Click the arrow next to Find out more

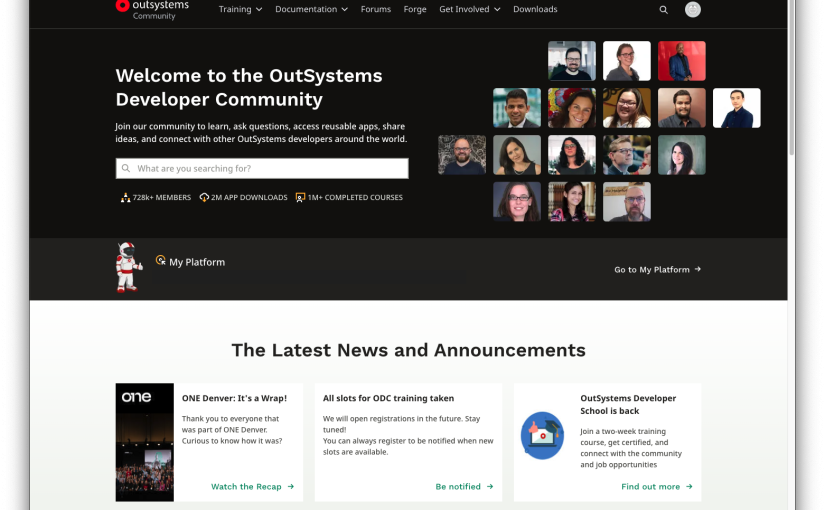(x=689, y=486)
